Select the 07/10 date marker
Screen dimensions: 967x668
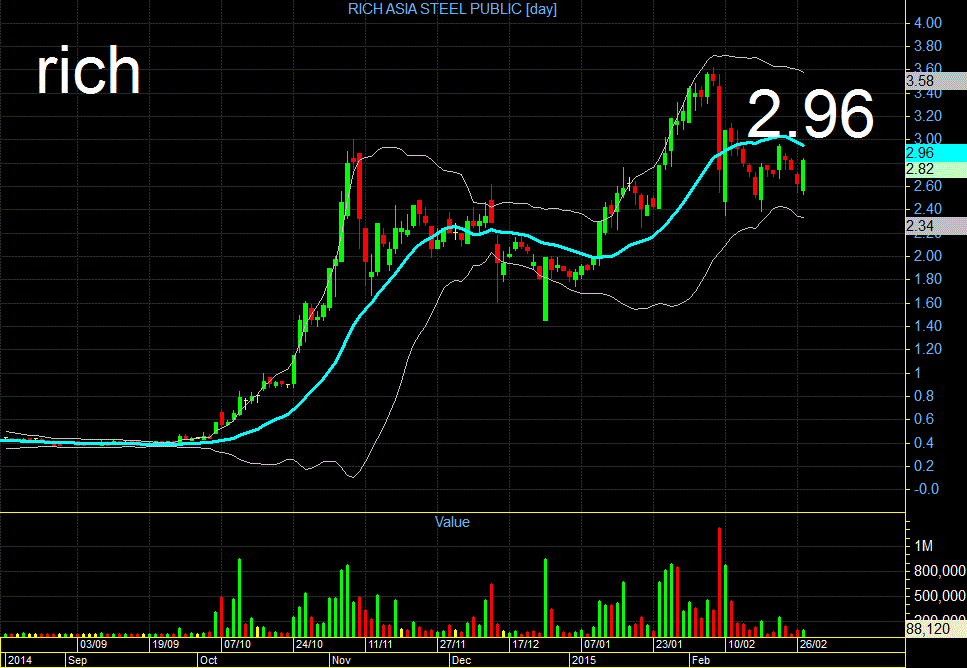click(237, 645)
